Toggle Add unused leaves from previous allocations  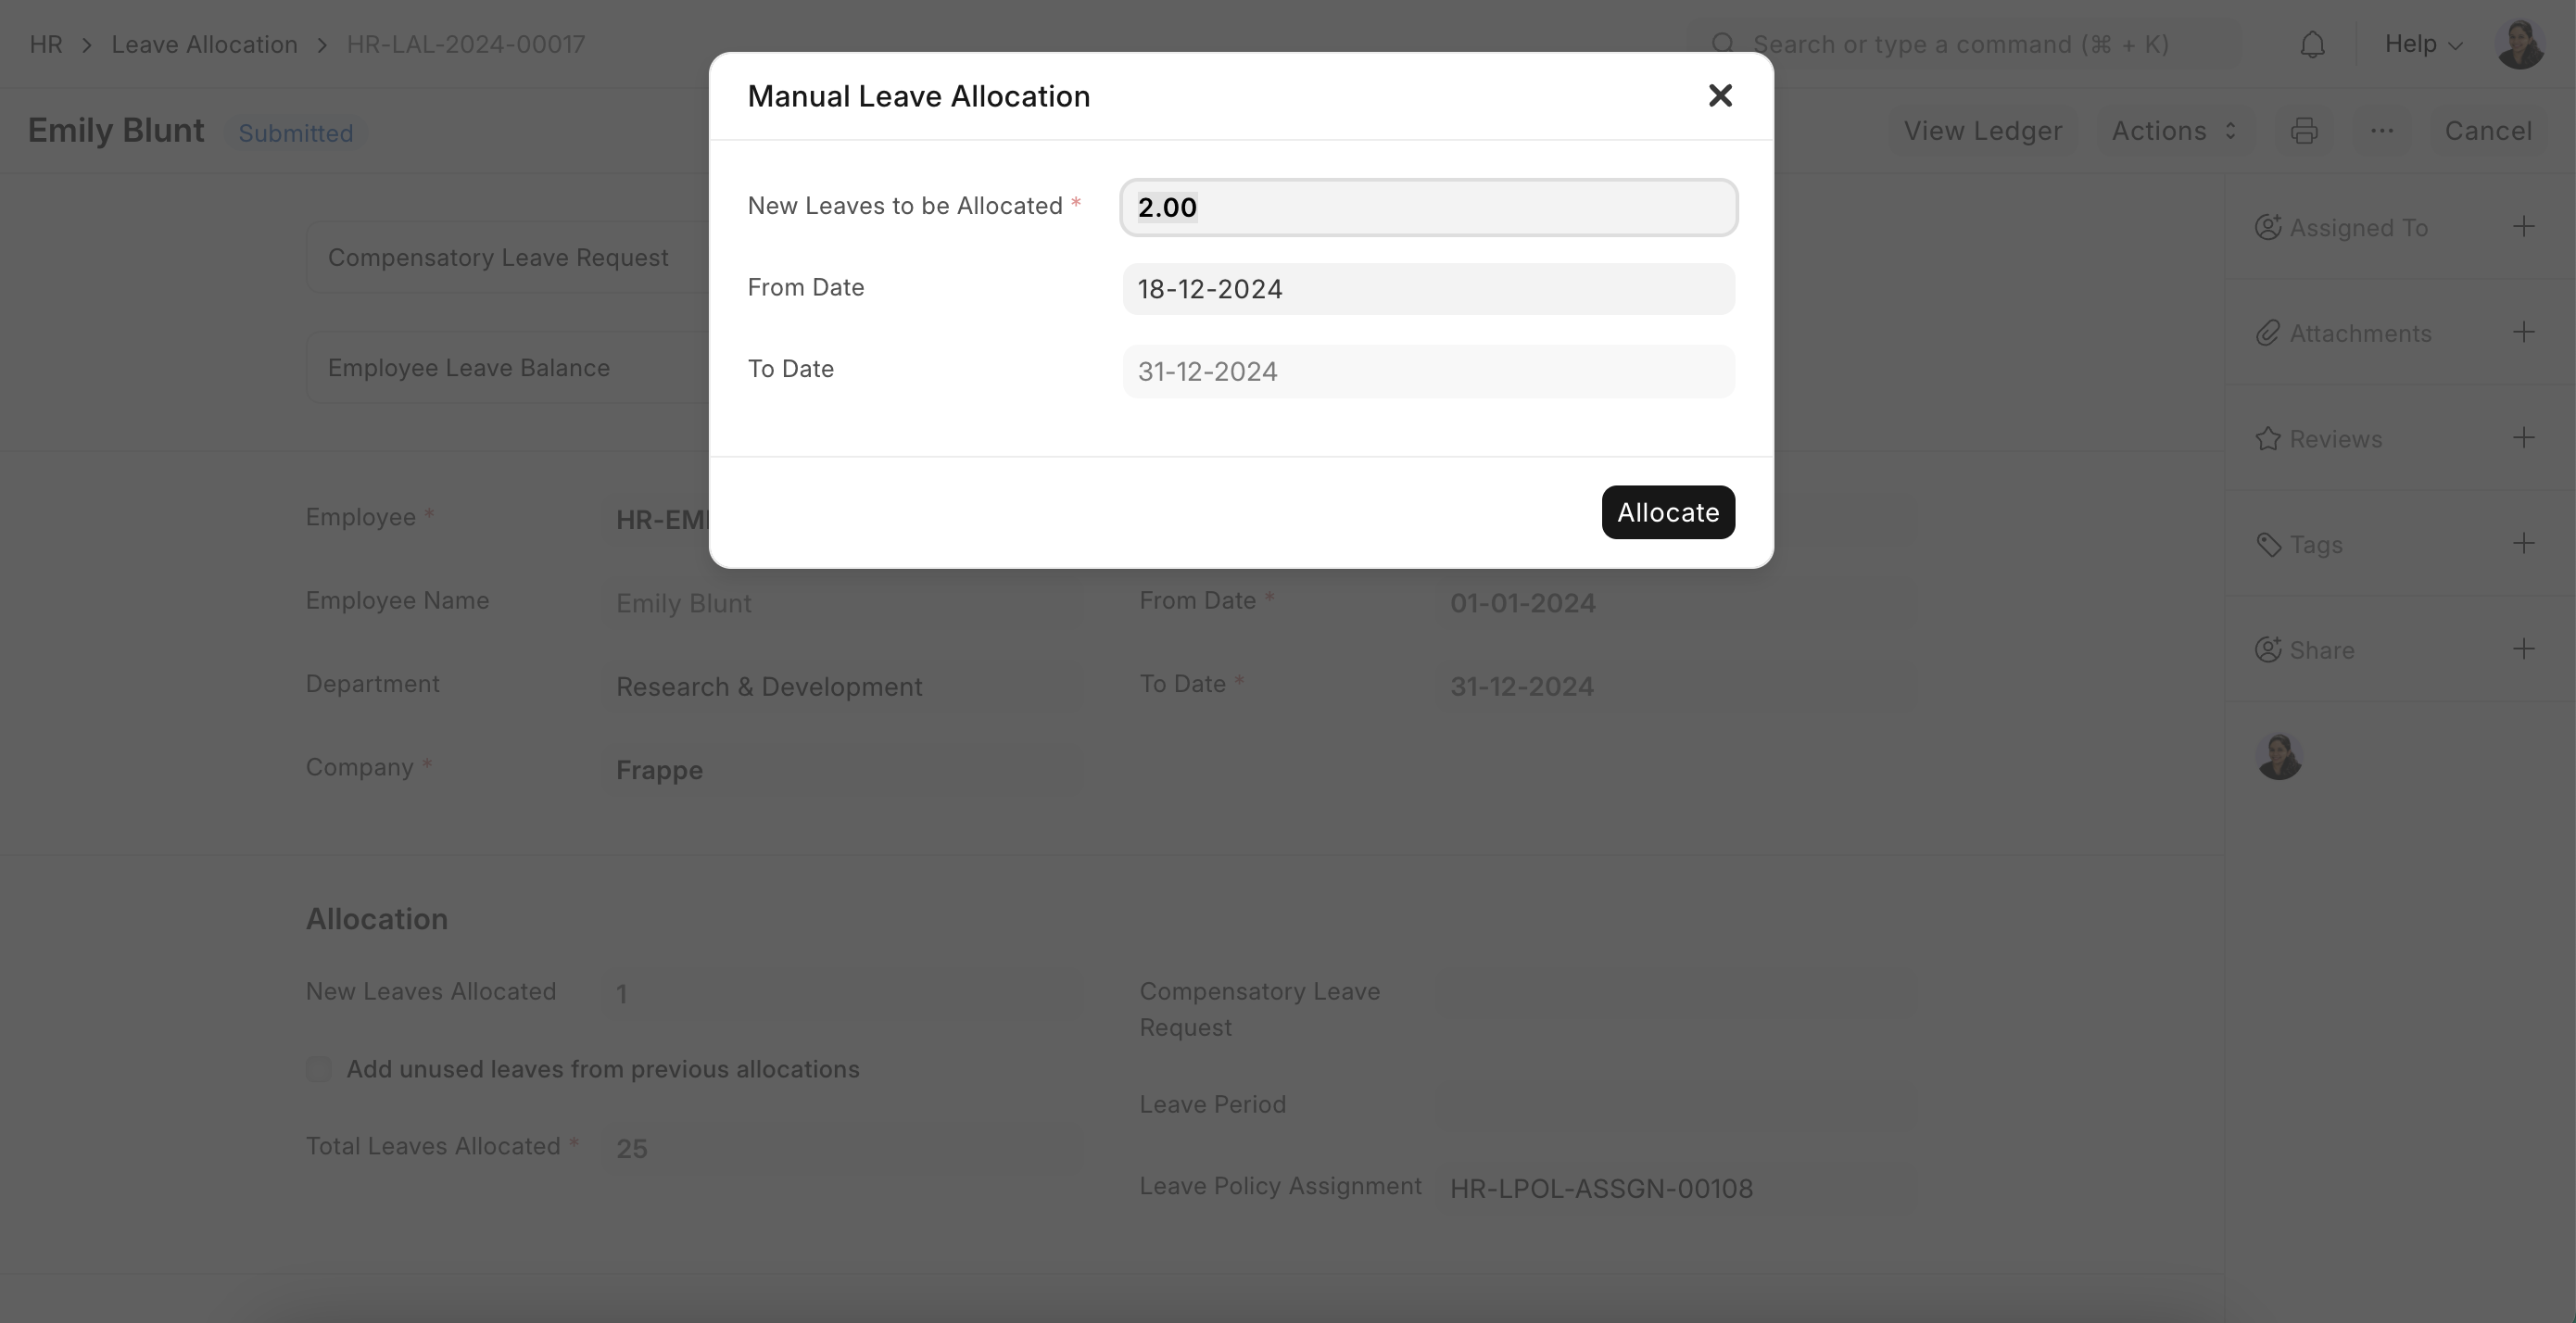click(318, 1069)
